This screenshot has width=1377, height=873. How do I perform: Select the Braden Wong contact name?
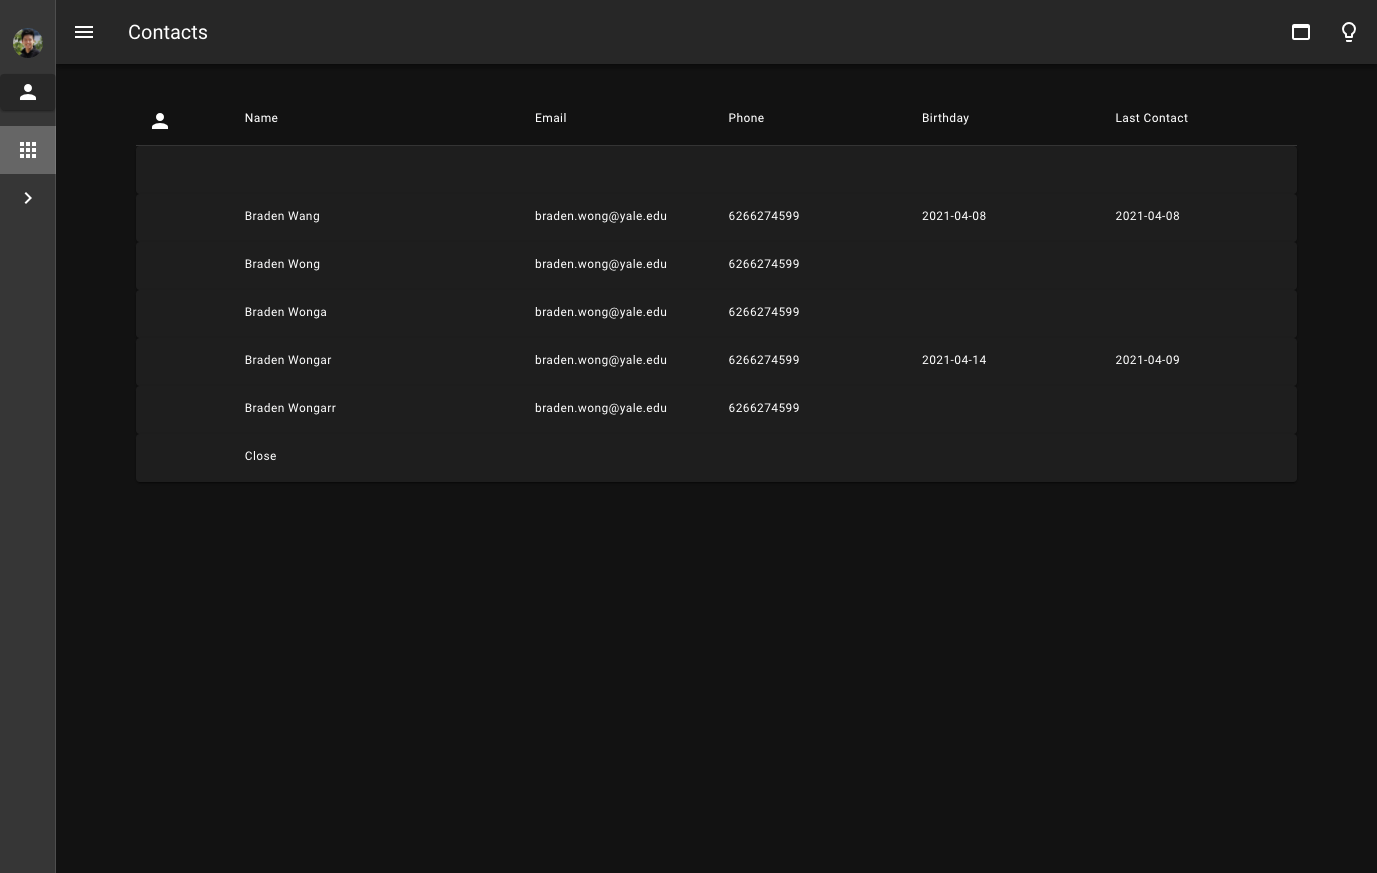click(282, 264)
